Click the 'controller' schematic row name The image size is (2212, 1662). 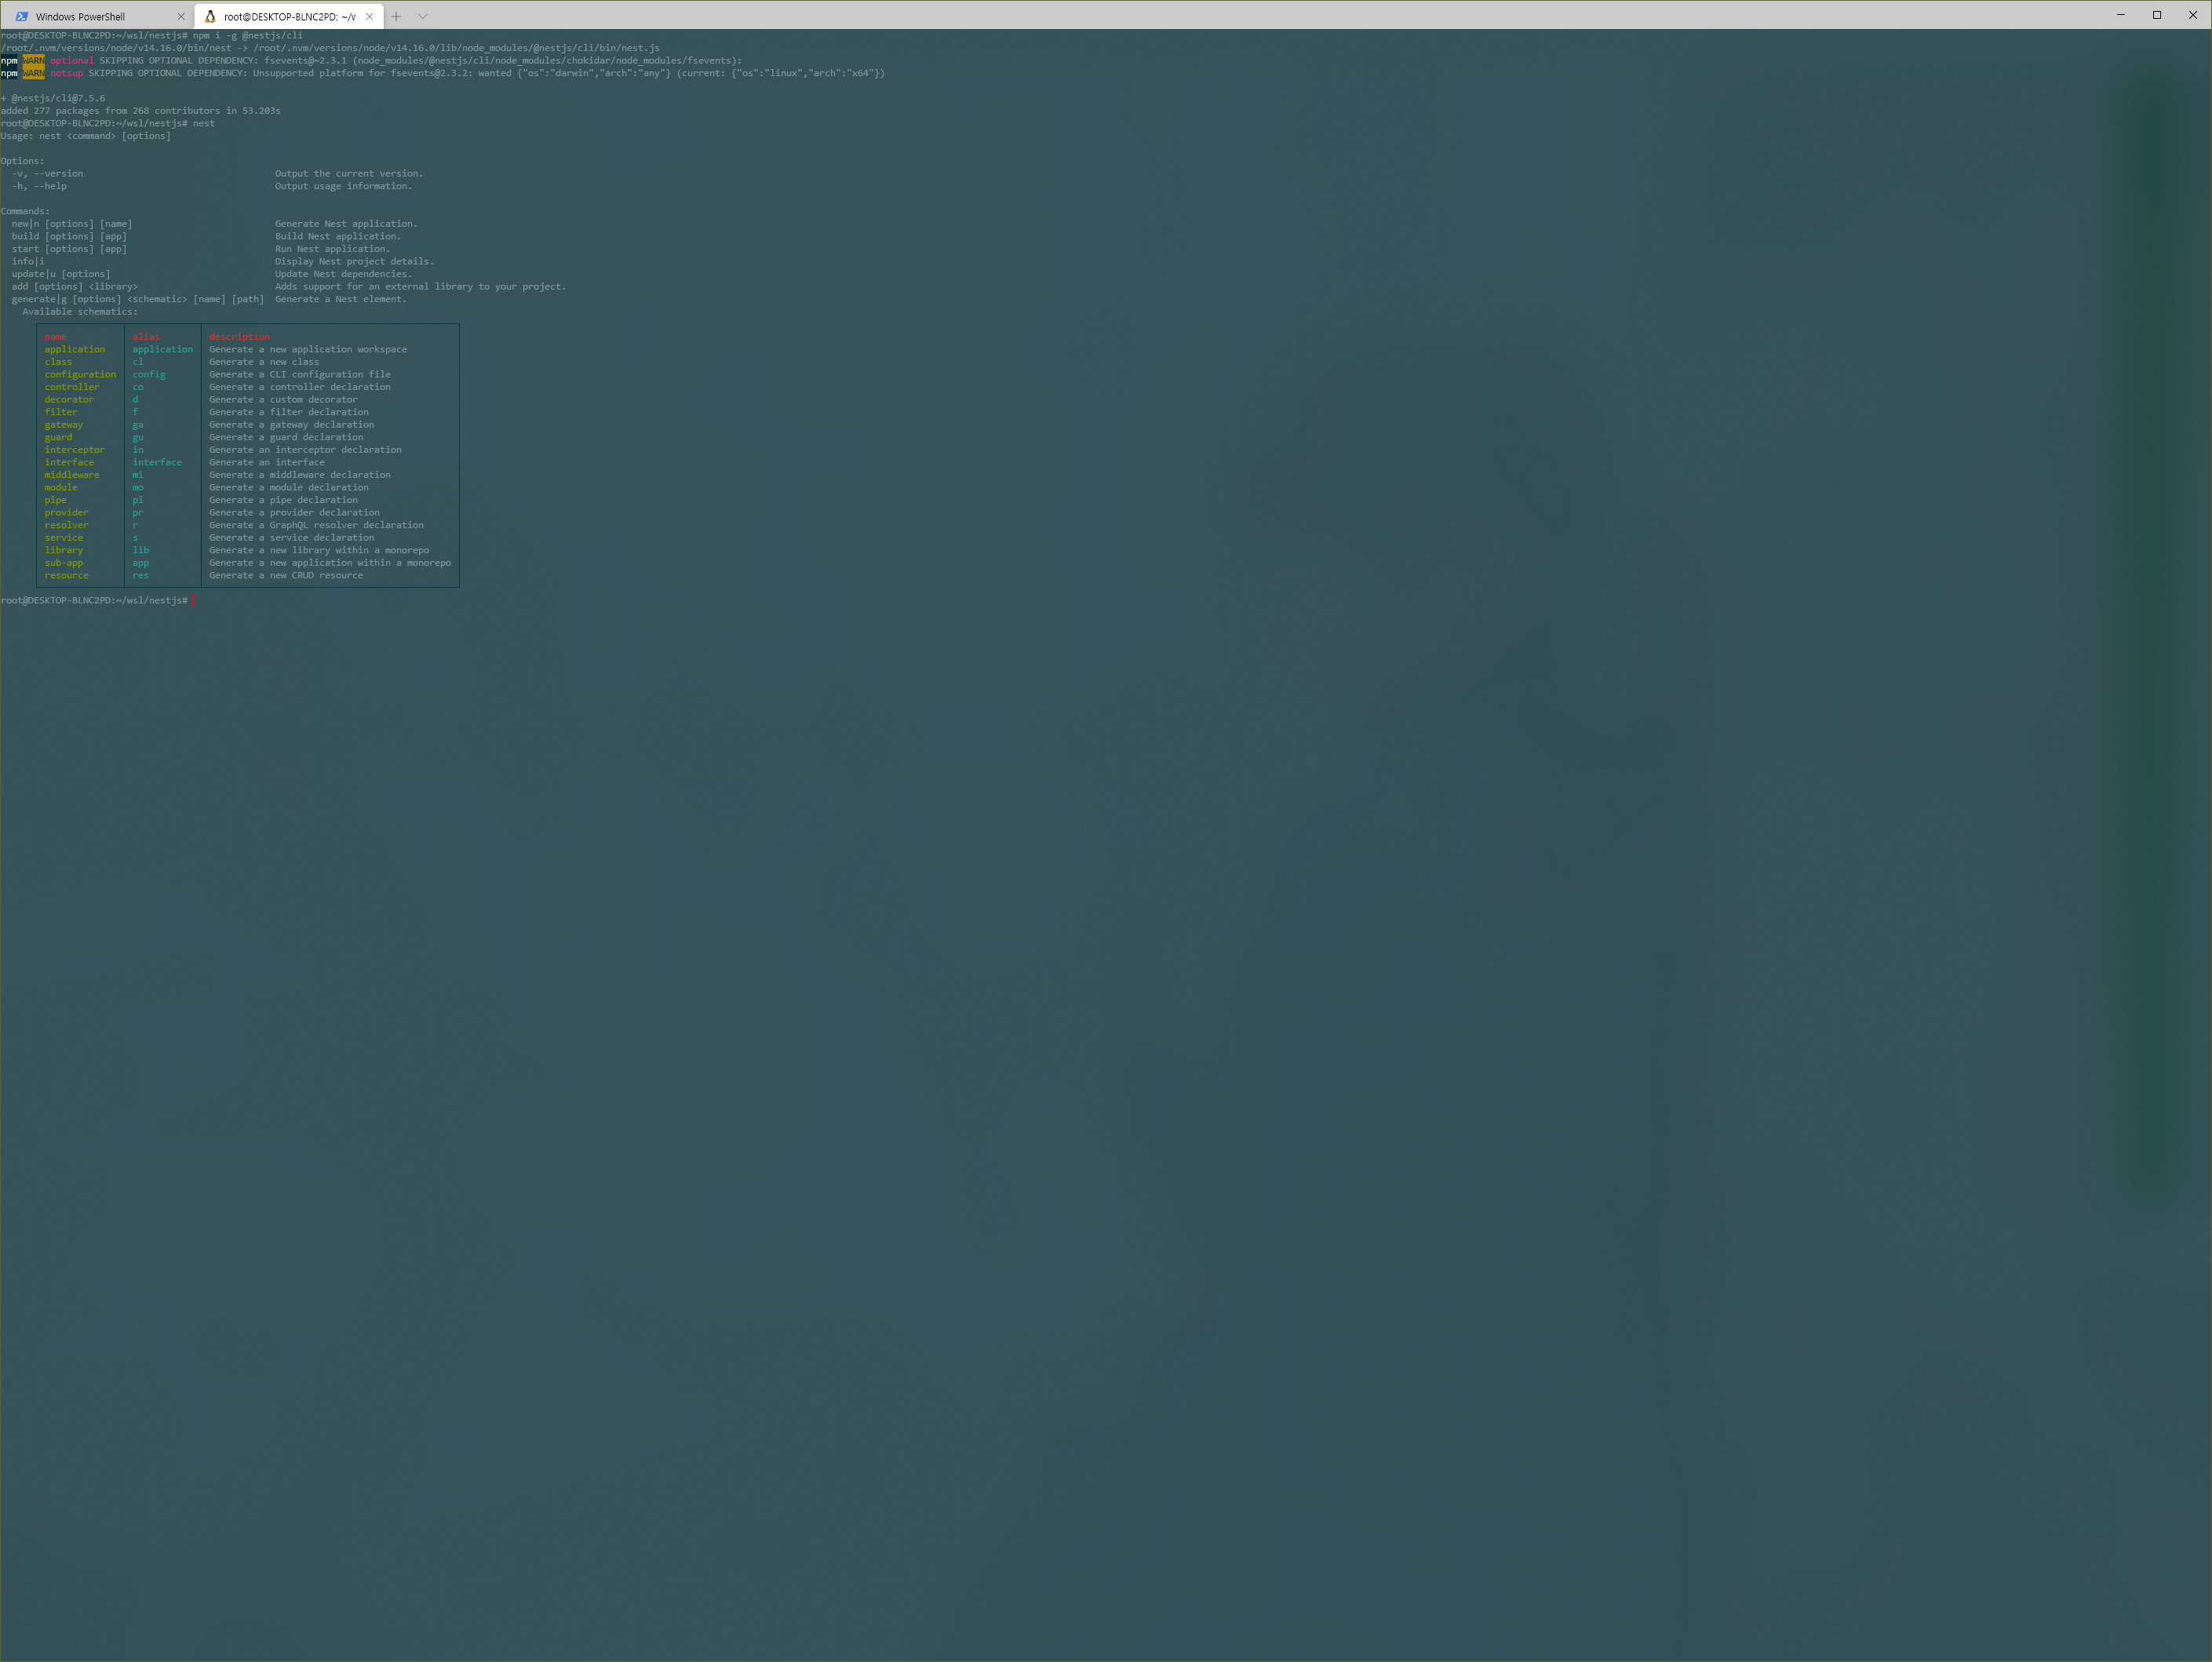coord(72,387)
